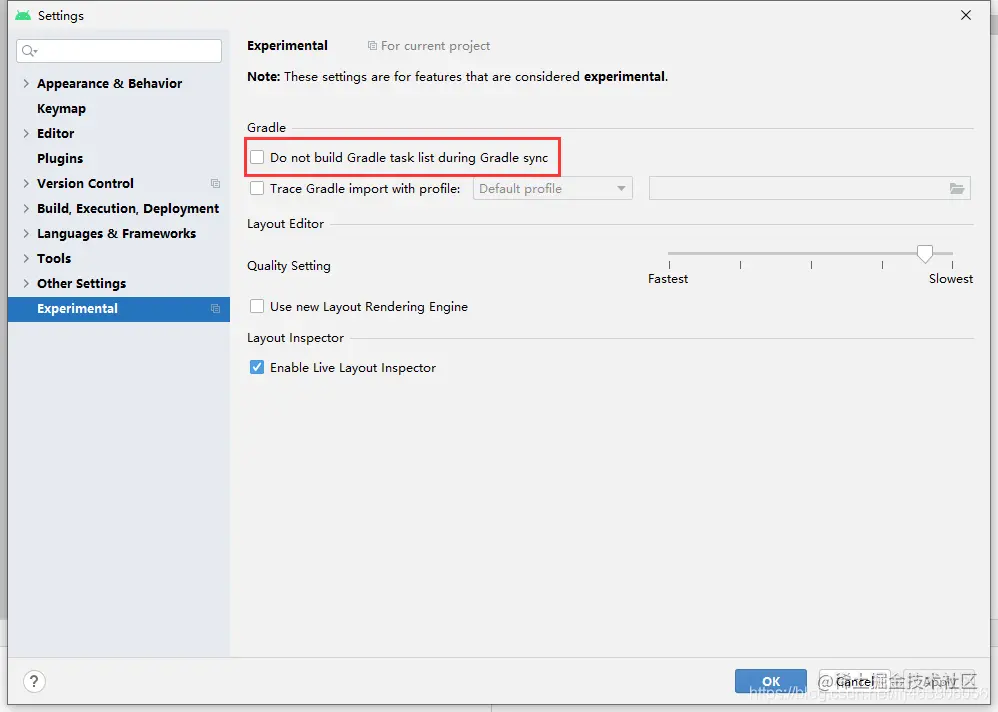Open Build, Execution, Deployment page
Image resolution: width=998 pixels, height=712 pixels.
click(128, 209)
